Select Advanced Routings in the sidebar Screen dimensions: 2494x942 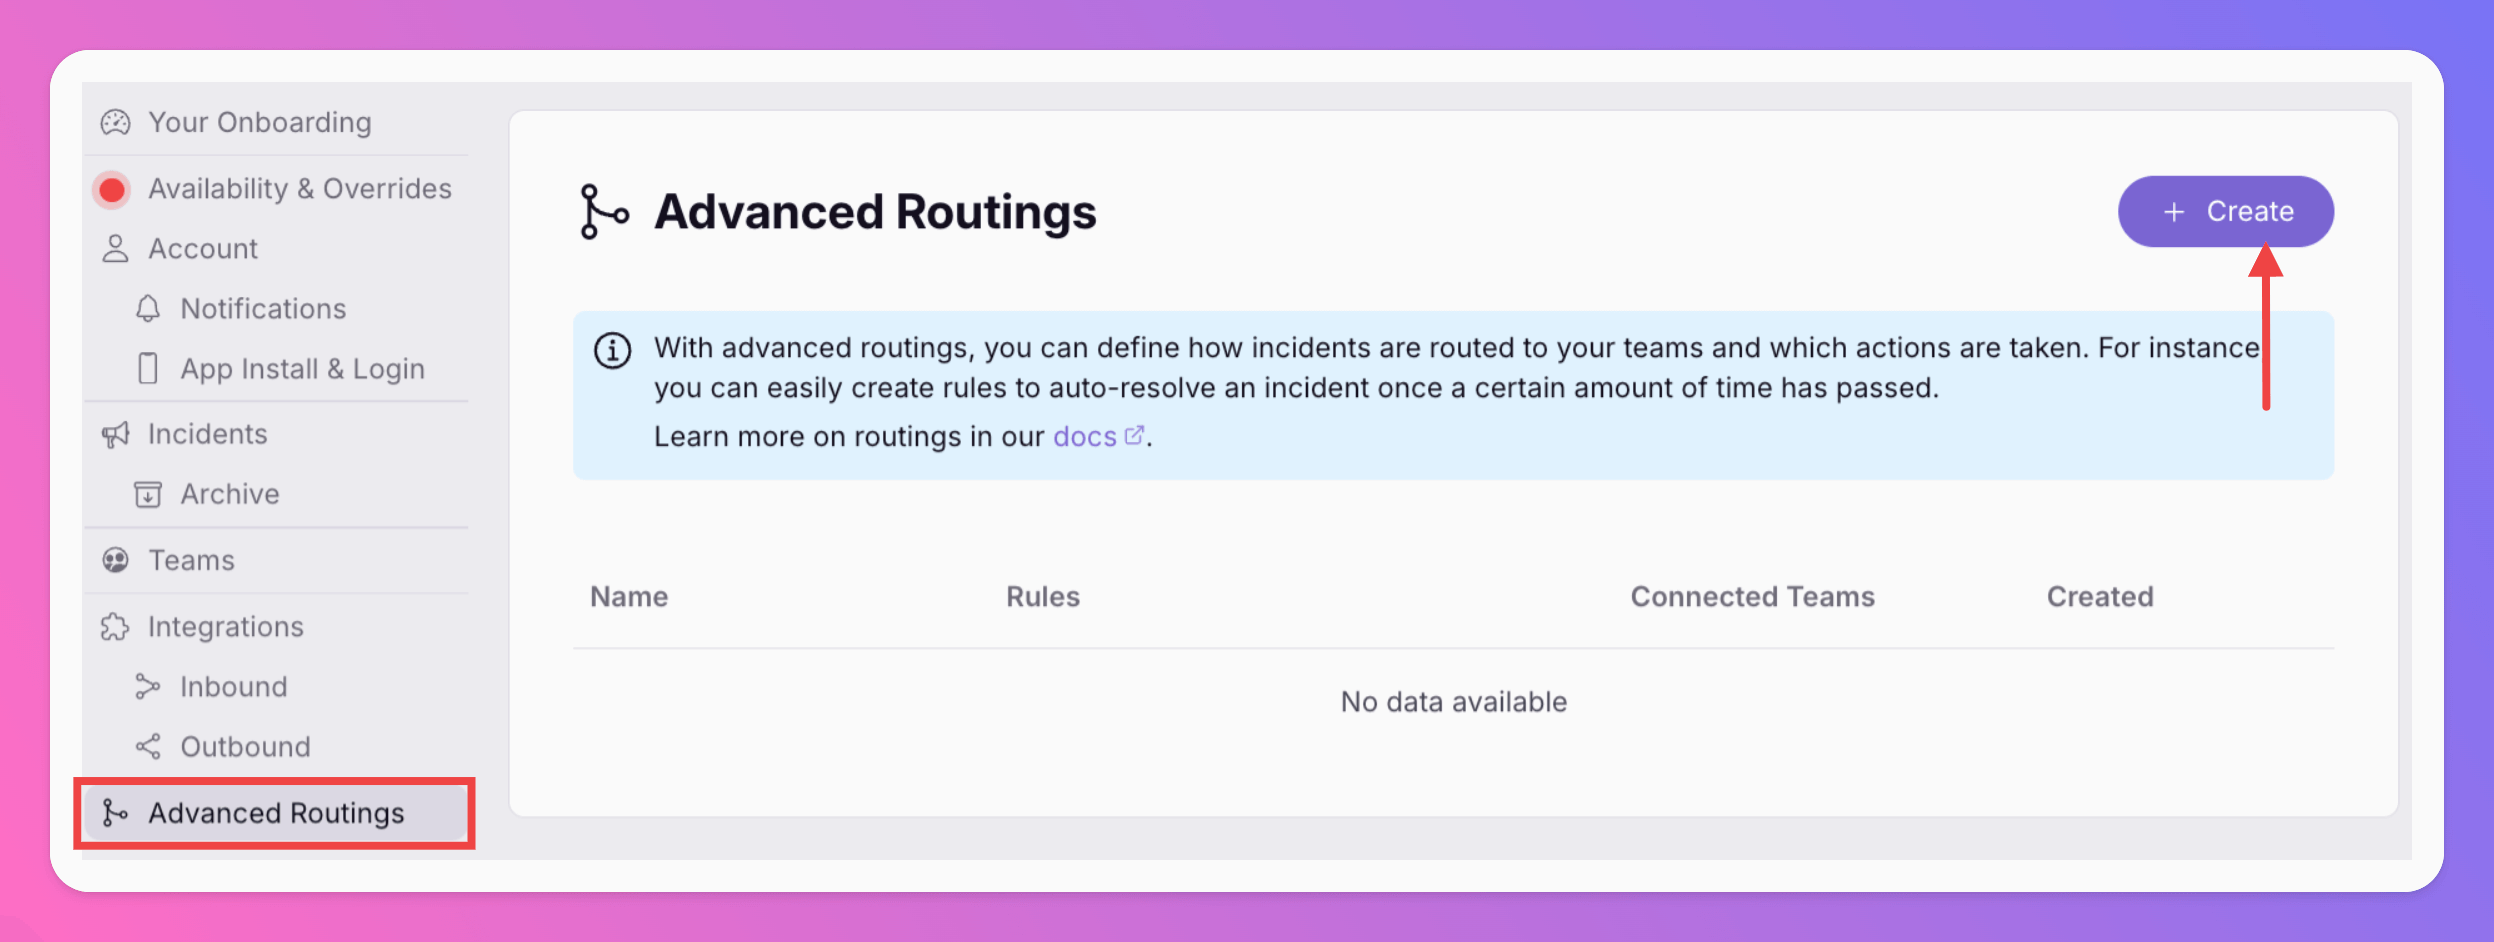(276, 813)
